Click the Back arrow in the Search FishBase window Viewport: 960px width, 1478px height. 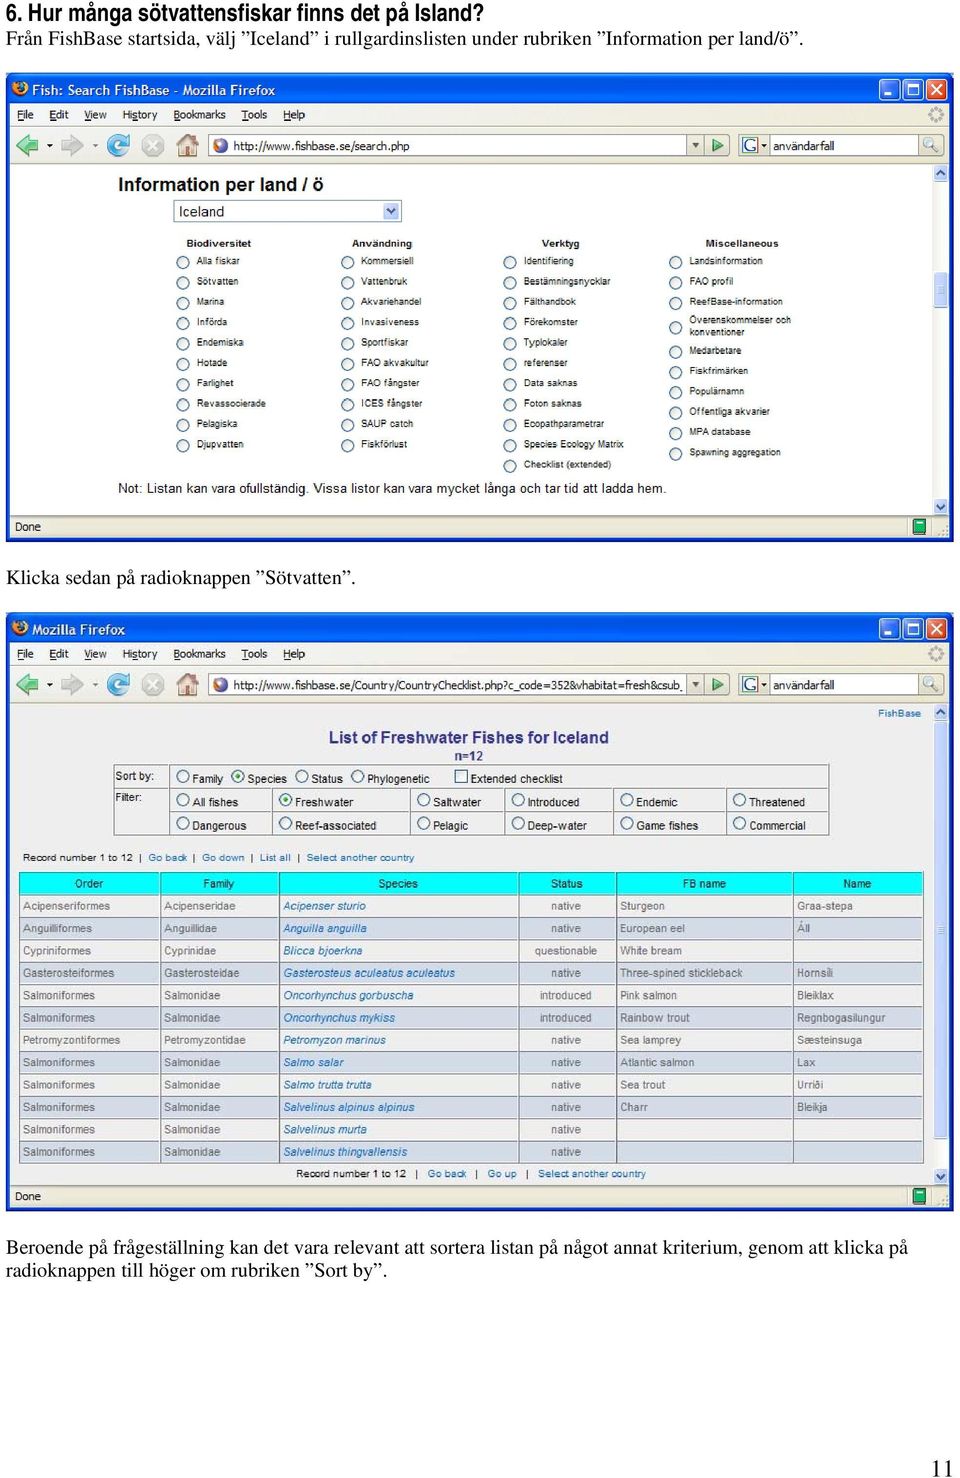[27, 146]
